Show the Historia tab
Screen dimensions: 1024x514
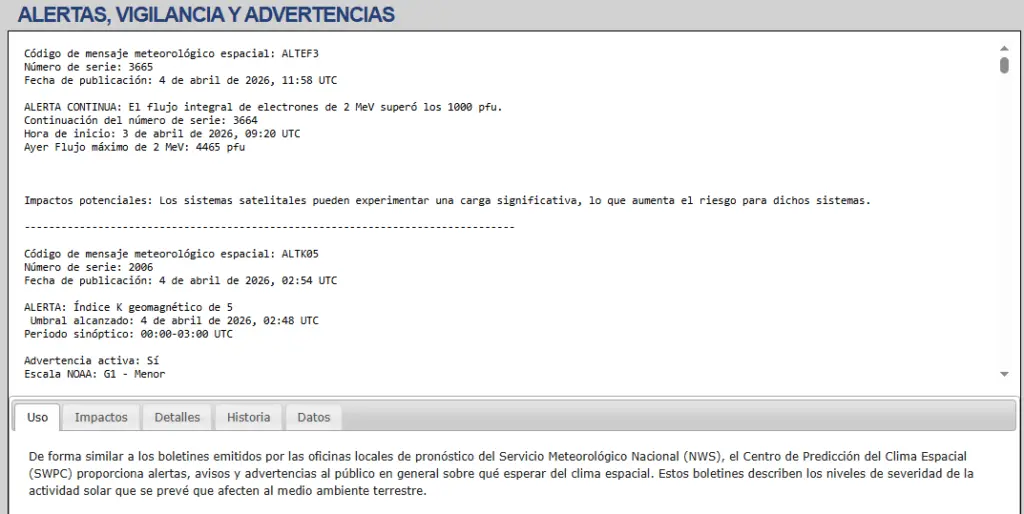(248, 417)
